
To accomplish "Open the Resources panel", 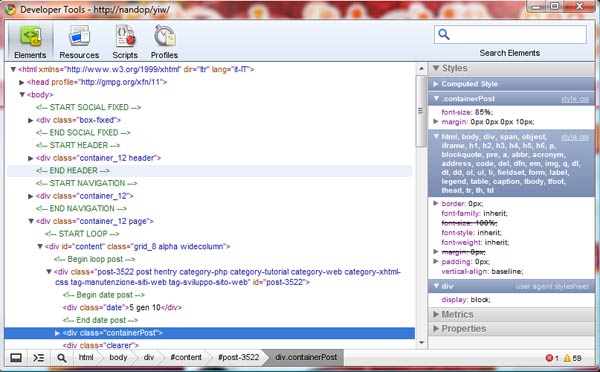I will tap(79, 42).
